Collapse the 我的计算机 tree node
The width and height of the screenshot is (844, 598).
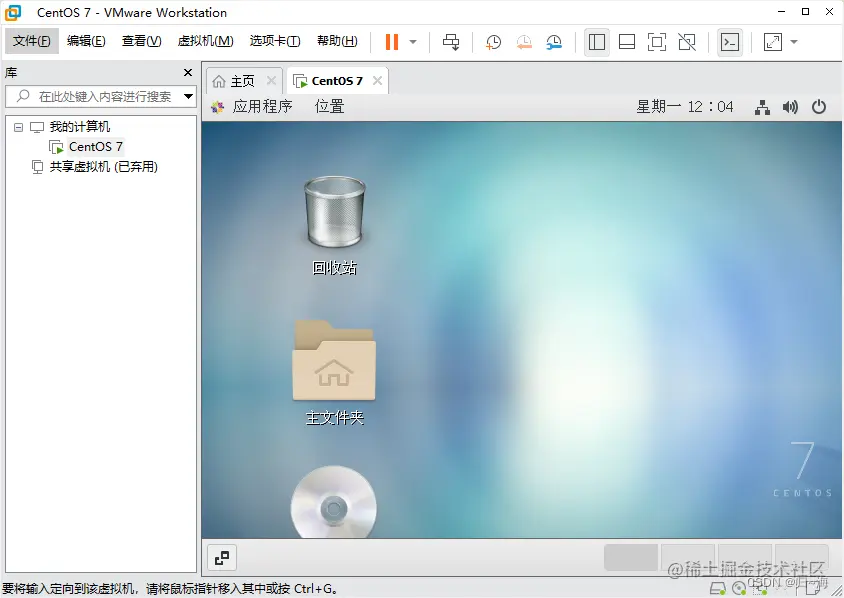click(18, 128)
